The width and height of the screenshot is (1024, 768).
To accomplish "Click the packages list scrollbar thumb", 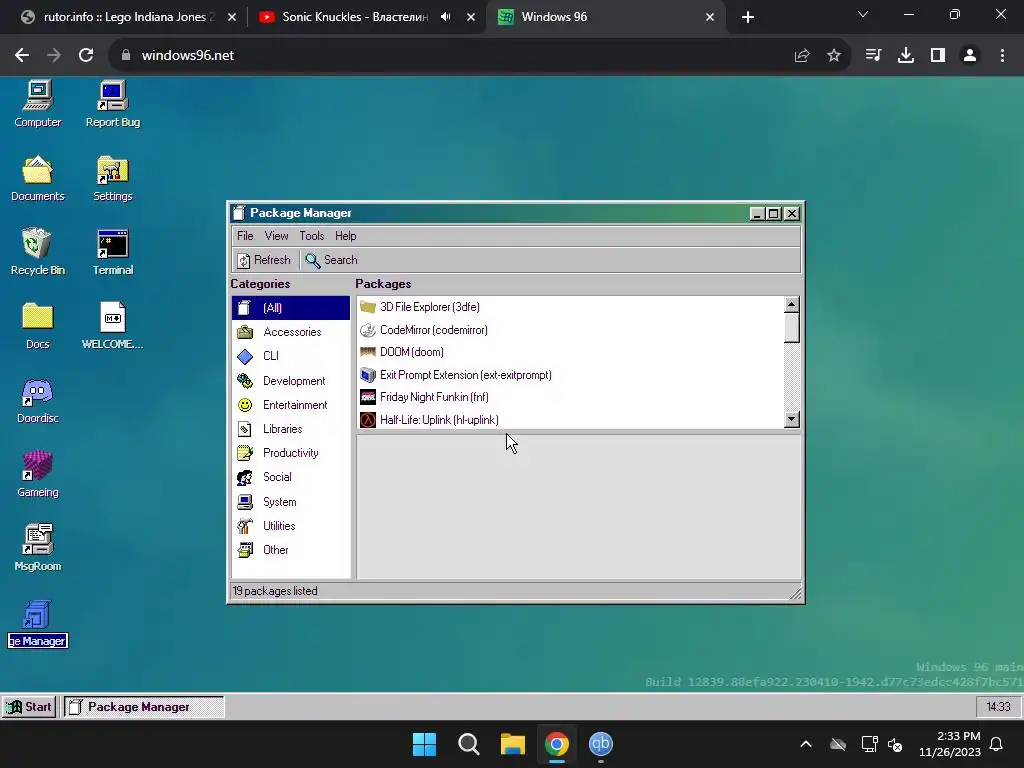I will pos(792,328).
